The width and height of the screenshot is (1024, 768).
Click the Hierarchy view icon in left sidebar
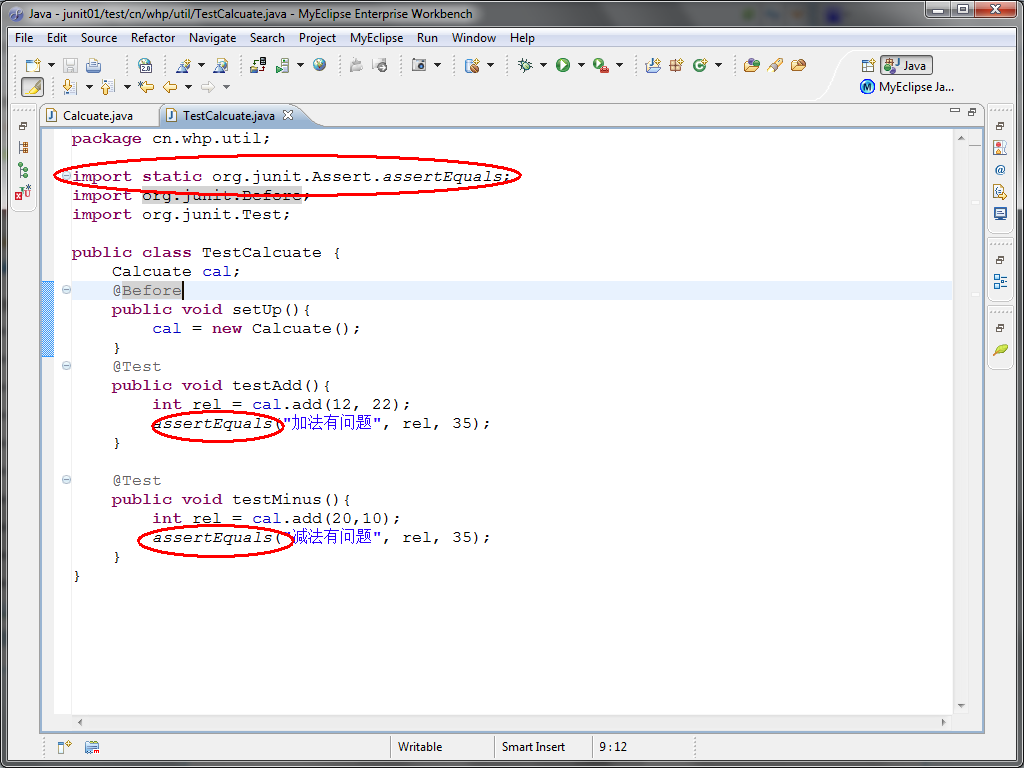coord(24,171)
